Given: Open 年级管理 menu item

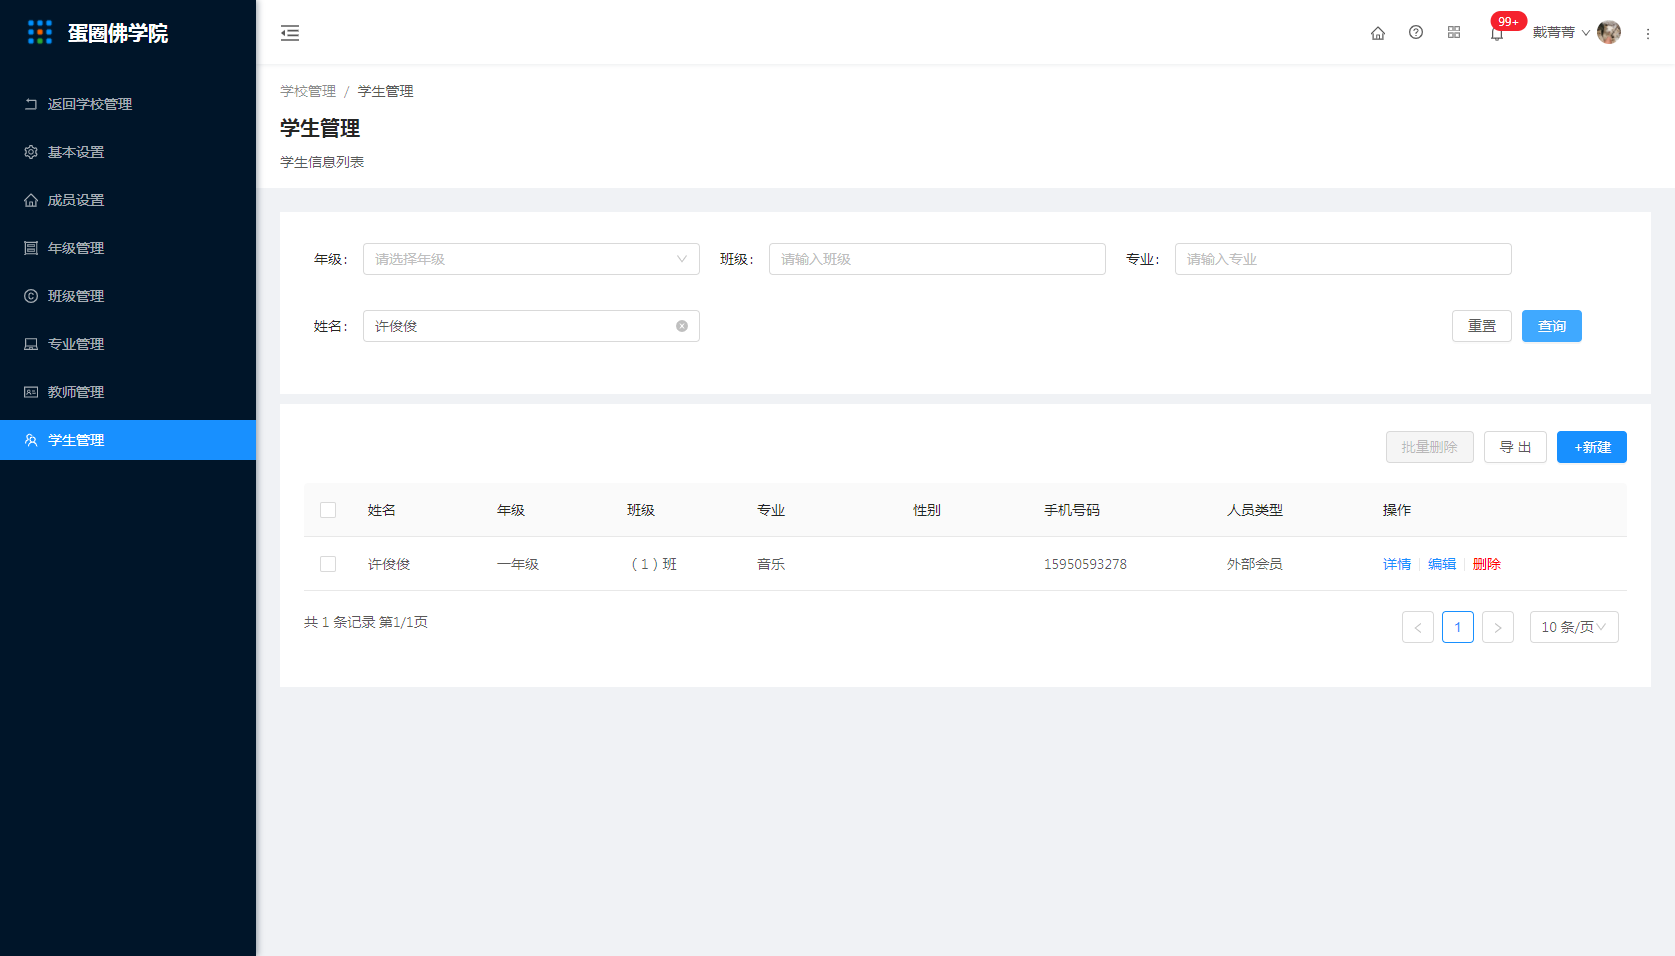Looking at the screenshot, I should (x=128, y=248).
